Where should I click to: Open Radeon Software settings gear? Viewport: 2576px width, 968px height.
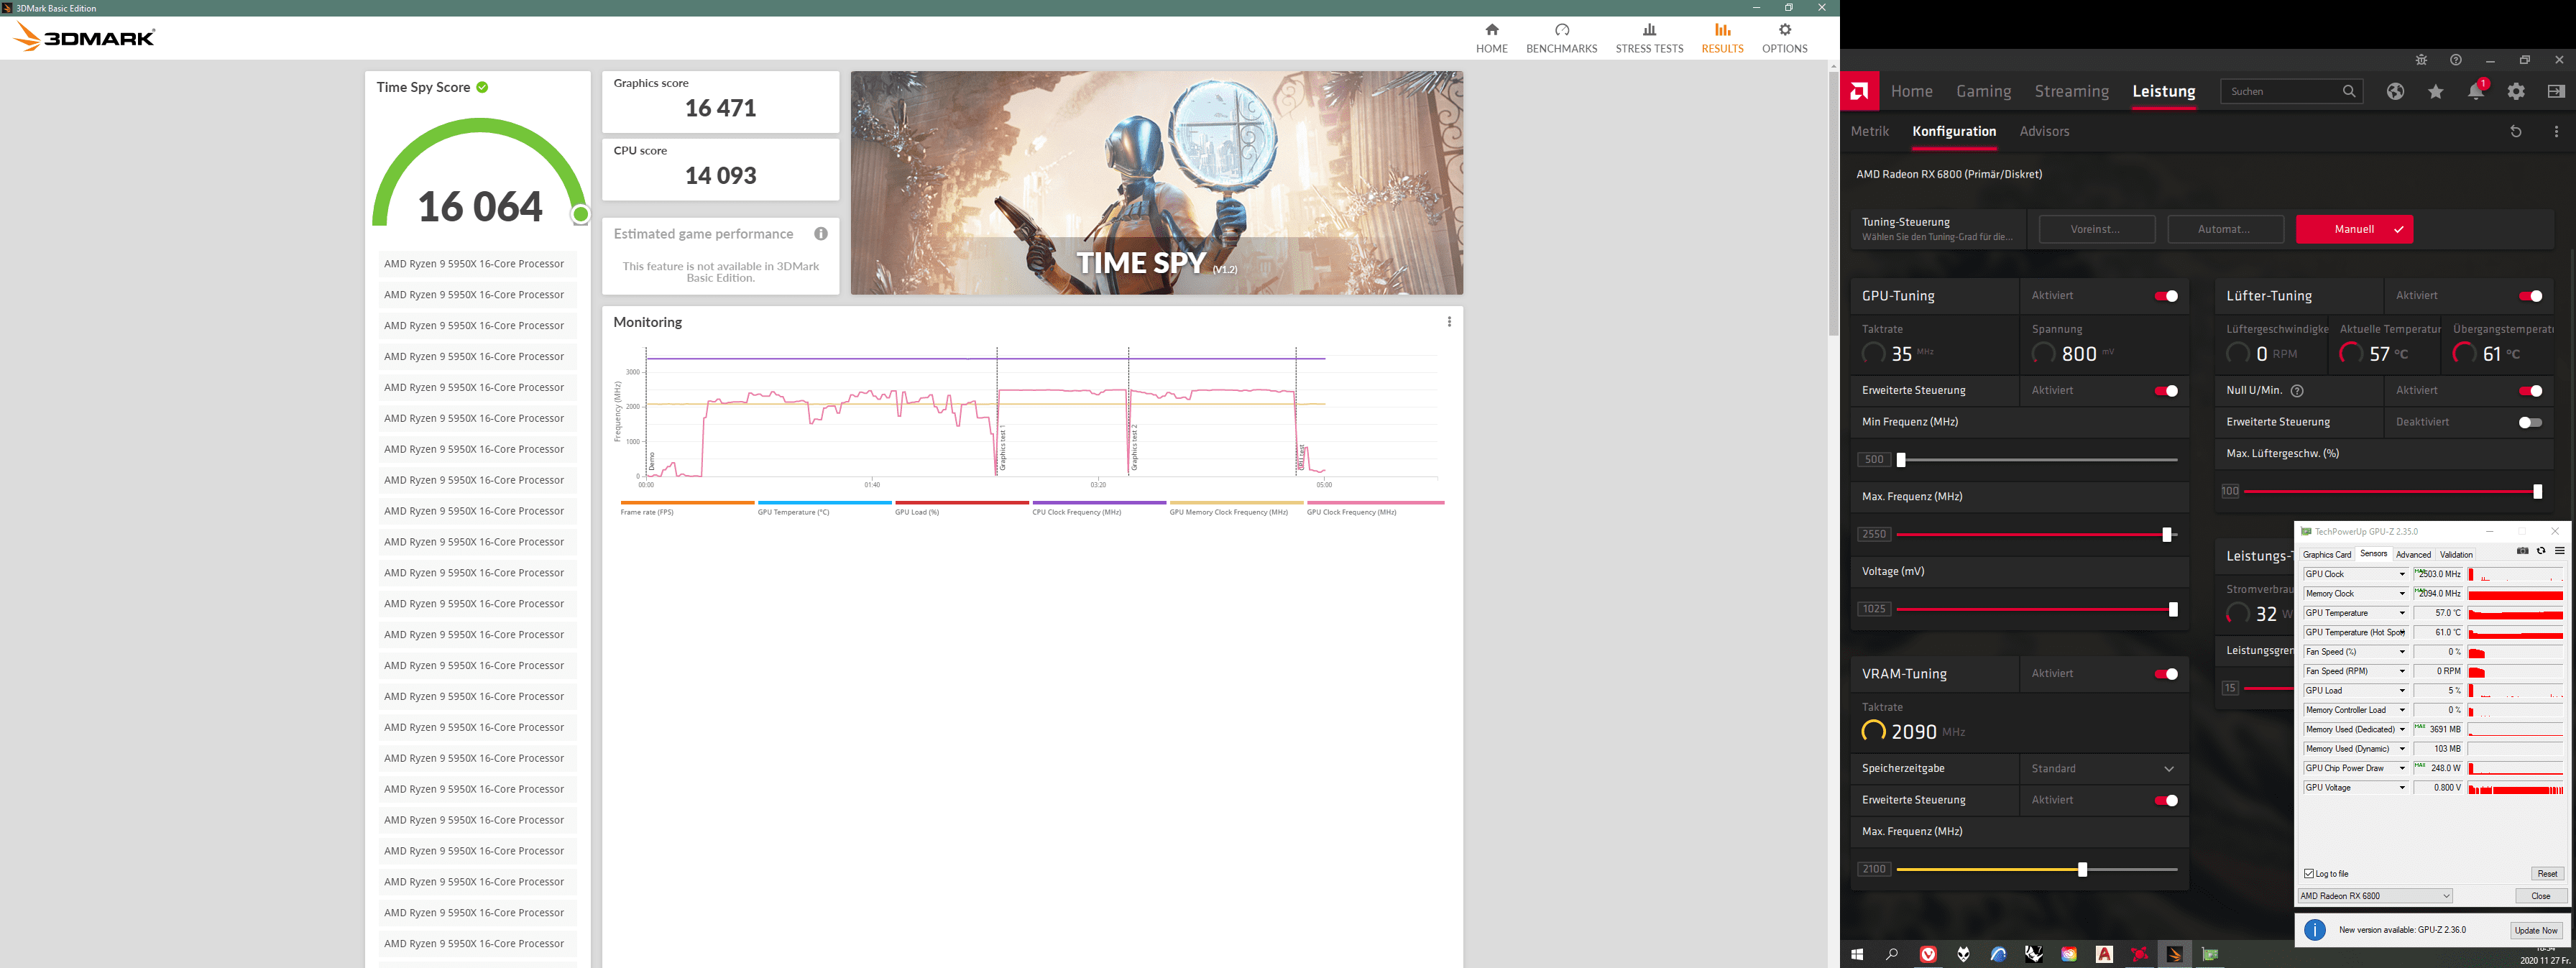[2516, 91]
